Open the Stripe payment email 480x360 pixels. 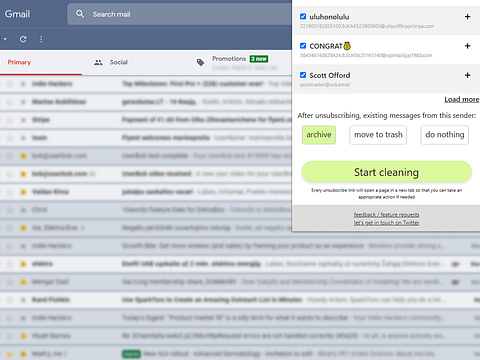(146, 120)
